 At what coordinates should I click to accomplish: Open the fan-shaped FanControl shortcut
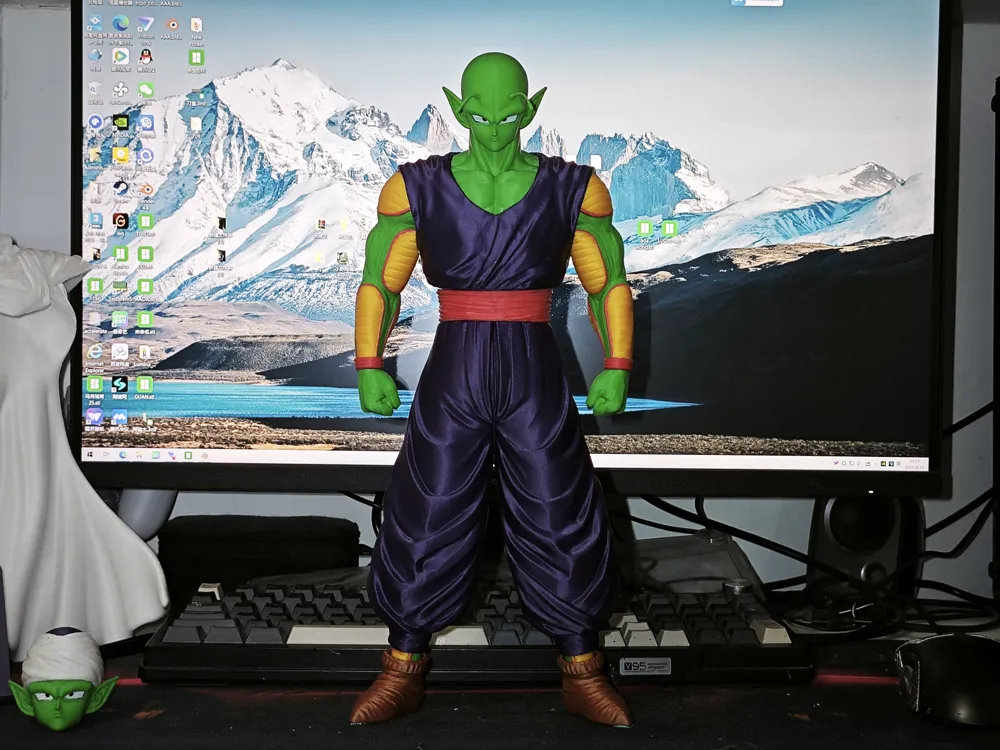pos(120,89)
